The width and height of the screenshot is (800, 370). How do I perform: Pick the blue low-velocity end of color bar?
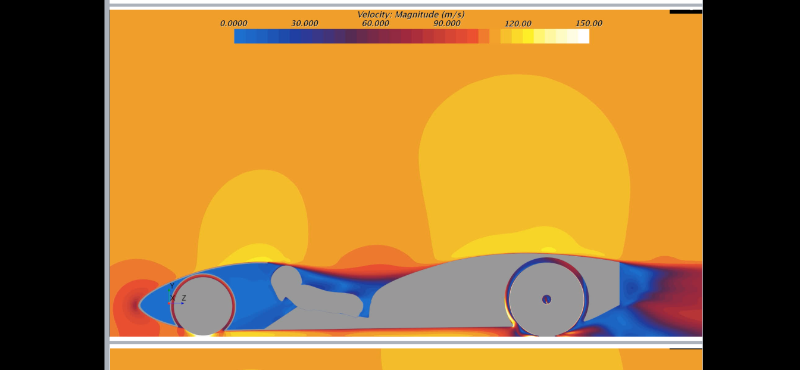[x=242, y=36]
